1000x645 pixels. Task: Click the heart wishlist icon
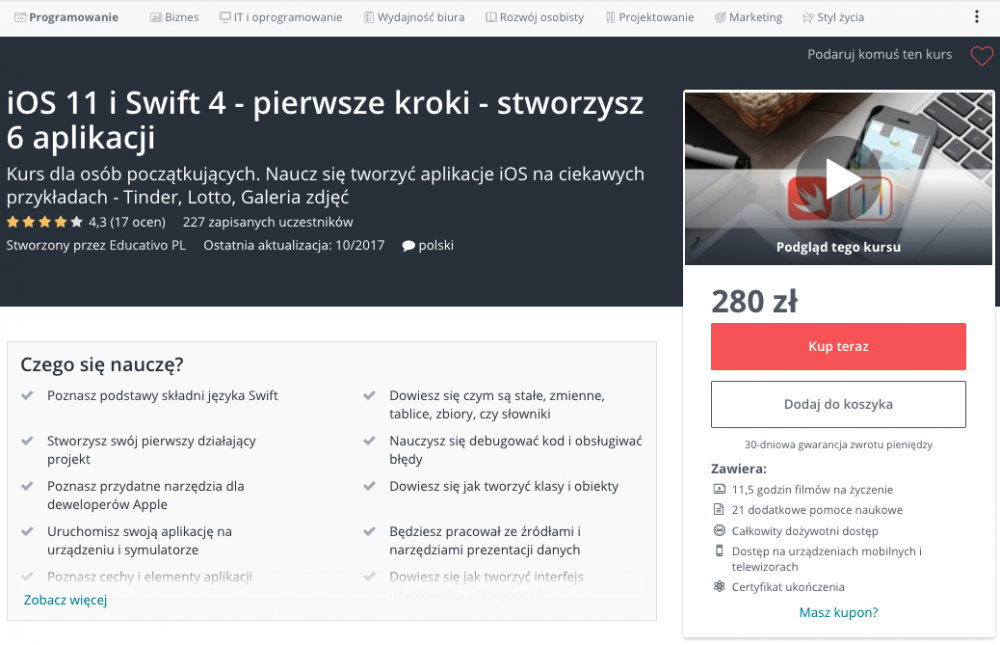click(x=982, y=56)
